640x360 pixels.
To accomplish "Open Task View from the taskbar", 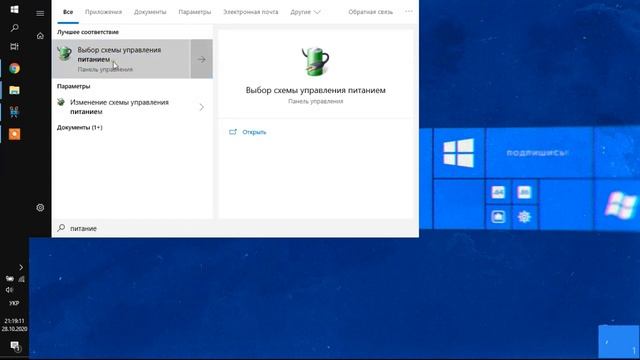I will pyautogui.click(x=14, y=47).
